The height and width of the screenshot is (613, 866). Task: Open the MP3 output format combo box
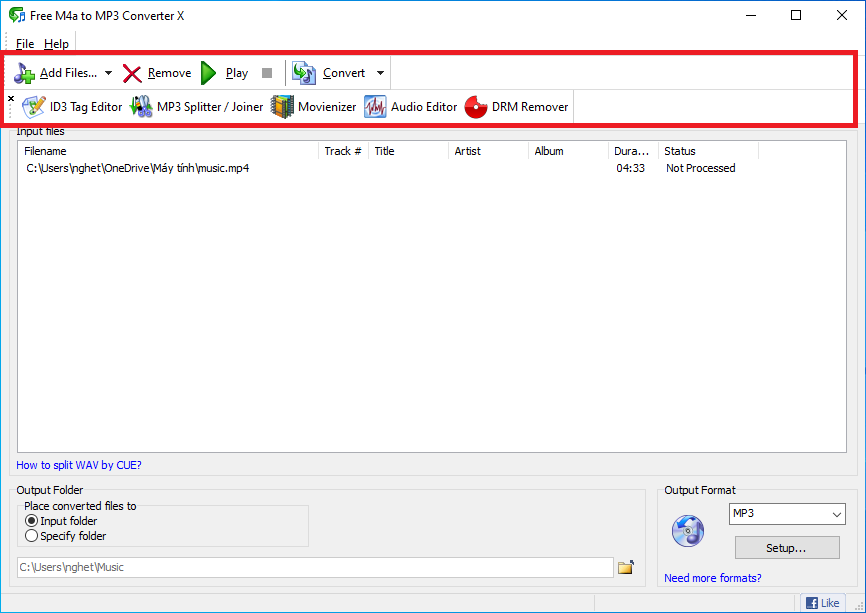click(x=786, y=514)
